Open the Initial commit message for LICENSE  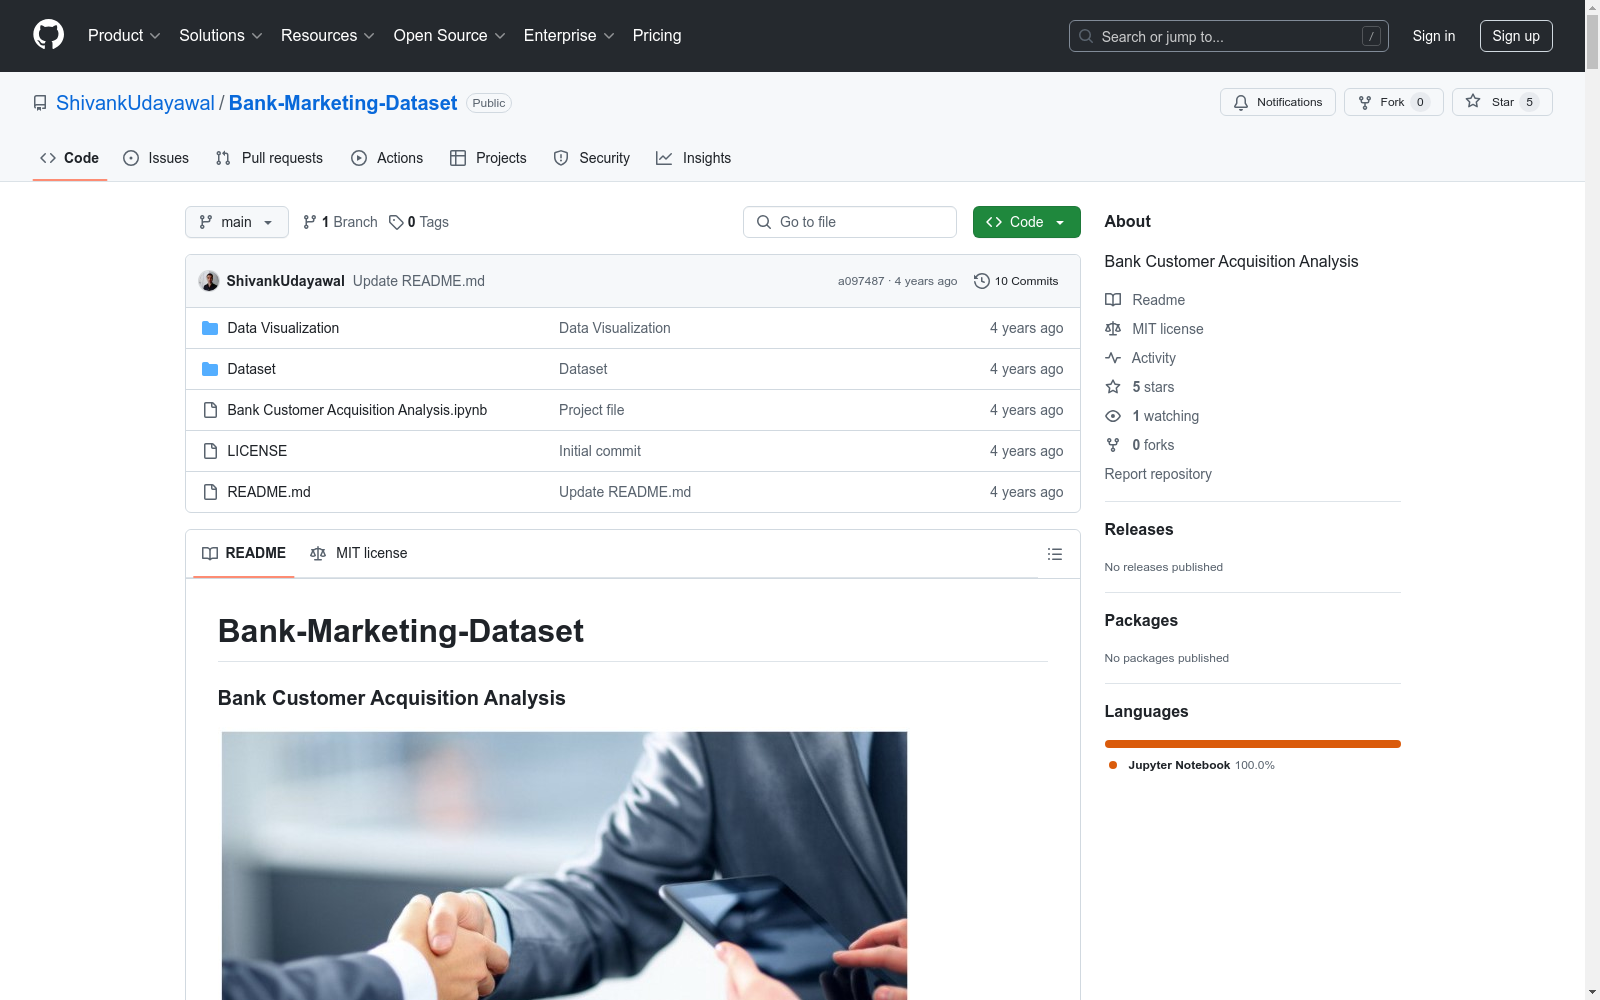[x=600, y=451]
